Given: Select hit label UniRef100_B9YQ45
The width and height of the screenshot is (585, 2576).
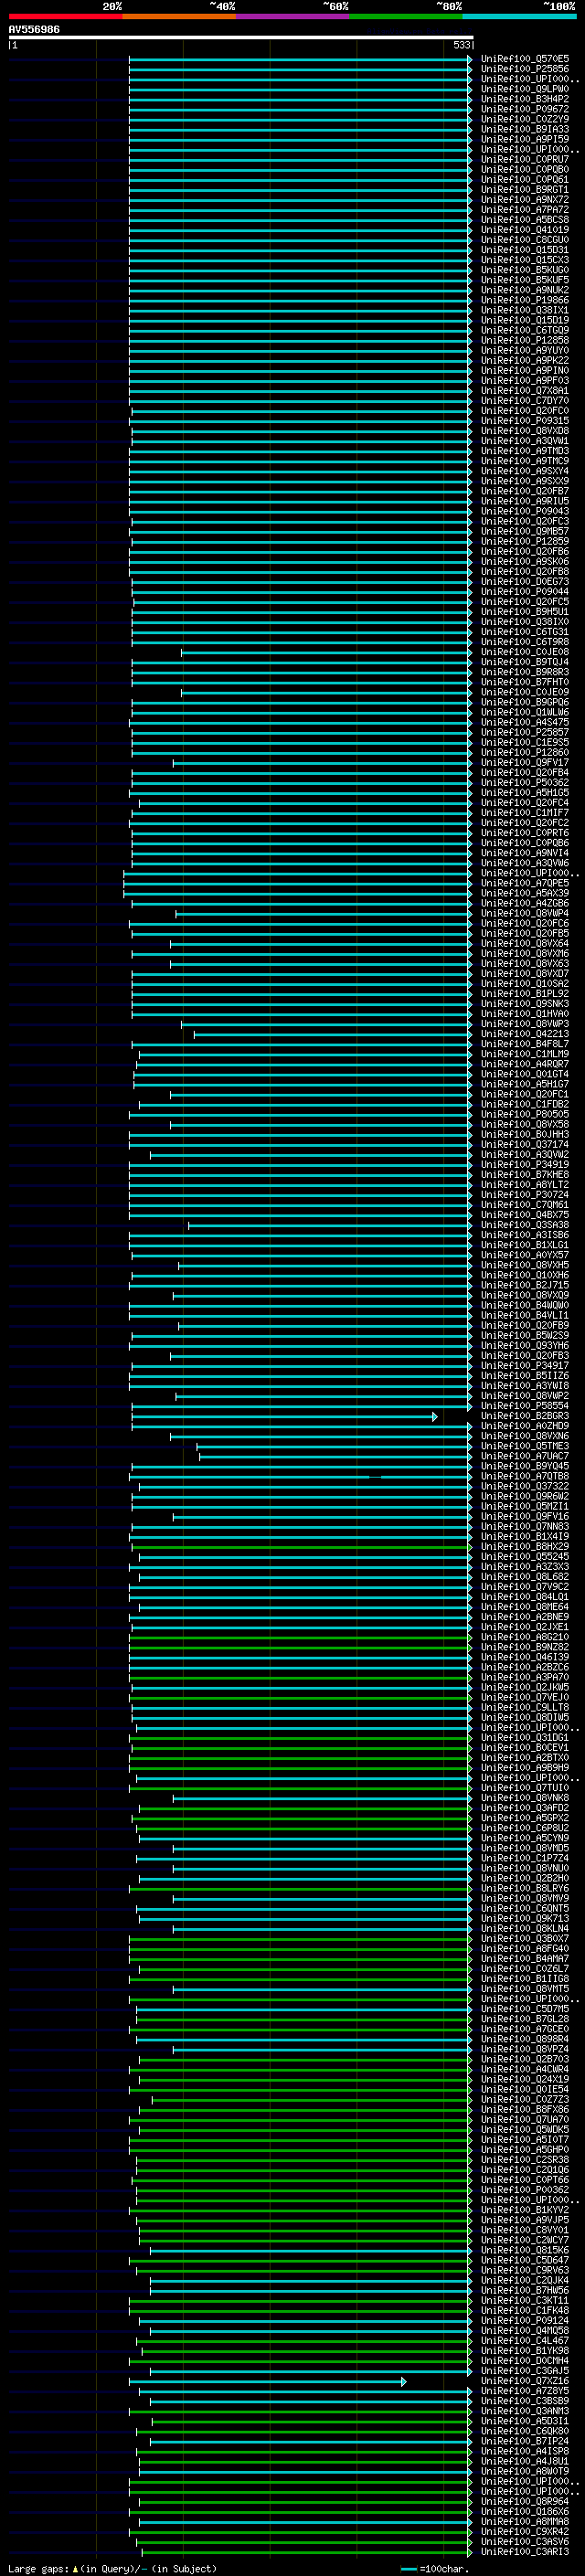Looking at the screenshot, I should point(525,1466).
